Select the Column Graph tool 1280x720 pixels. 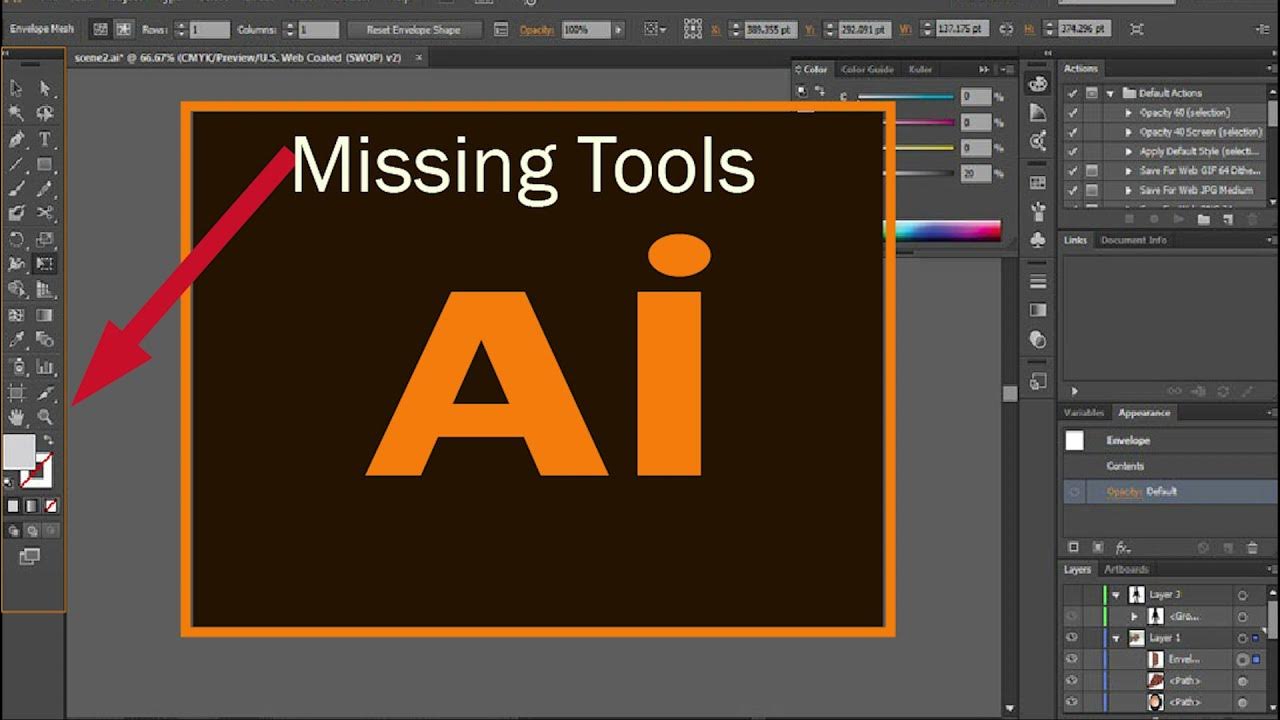point(45,367)
